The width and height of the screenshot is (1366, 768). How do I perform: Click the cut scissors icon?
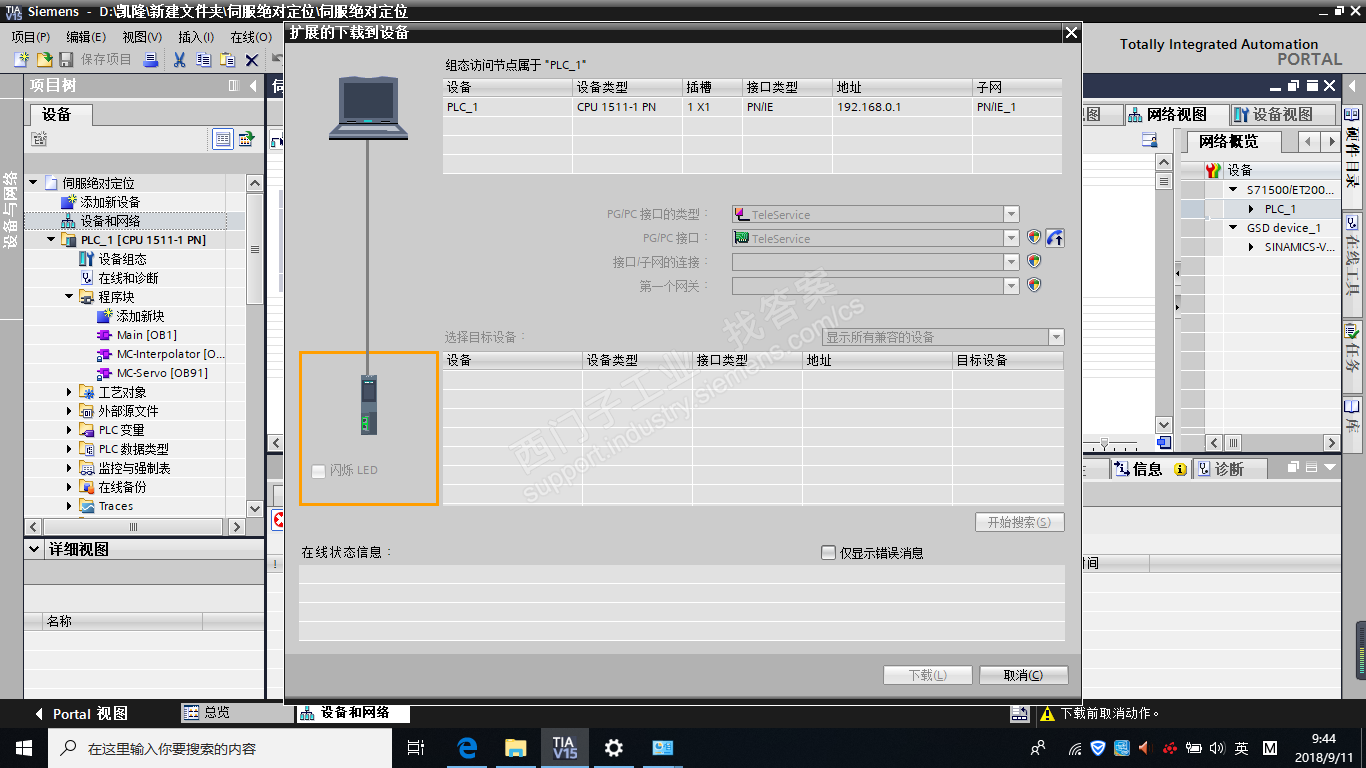pyautogui.click(x=179, y=60)
